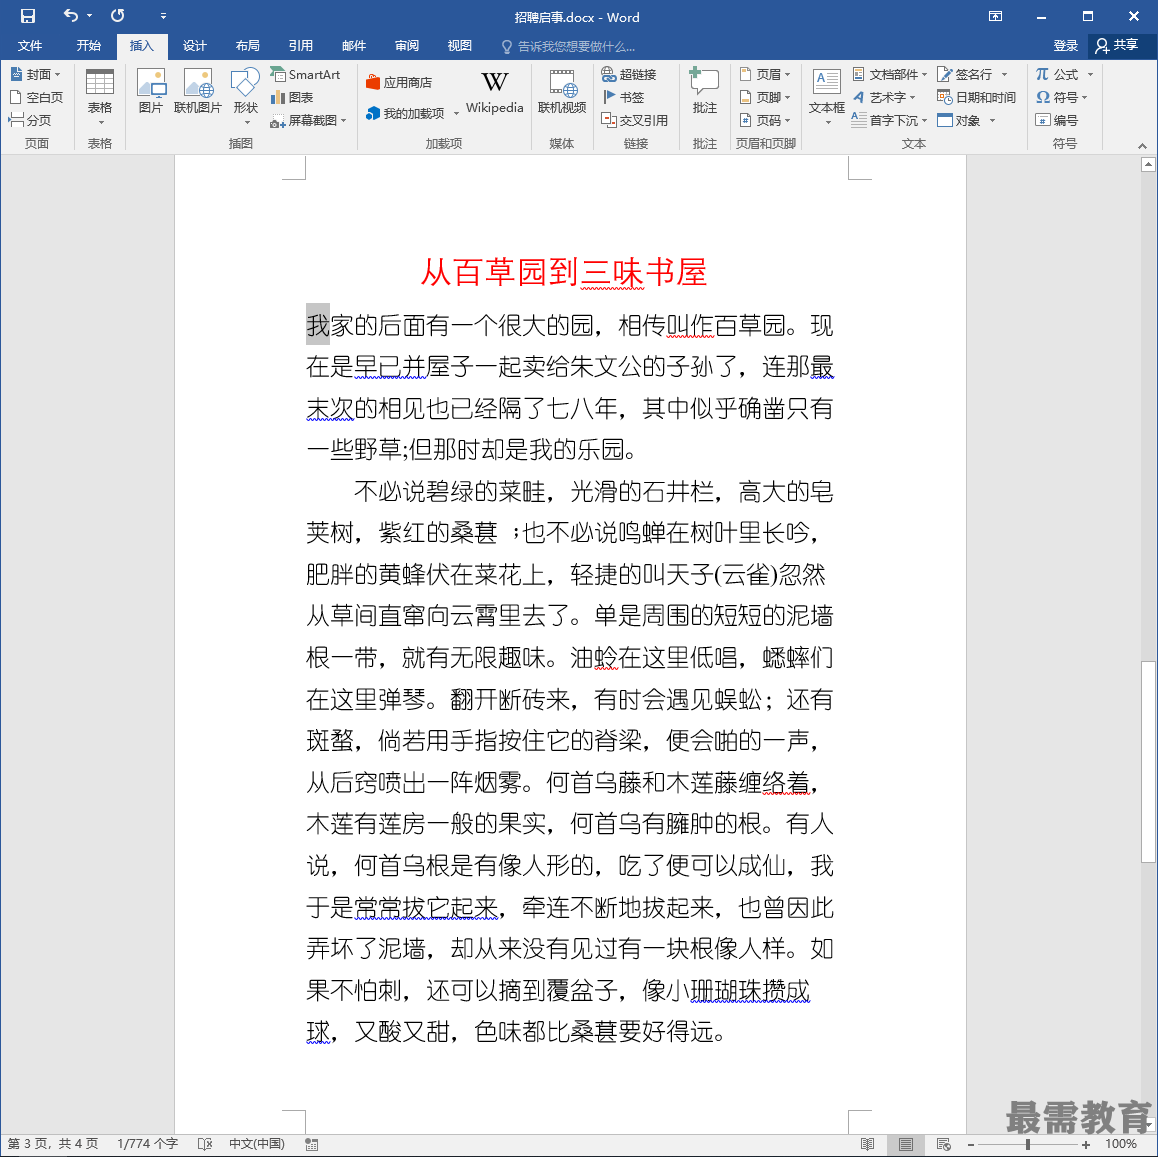
Task: Switch to the Design (设计) tab
Action: 194,46
